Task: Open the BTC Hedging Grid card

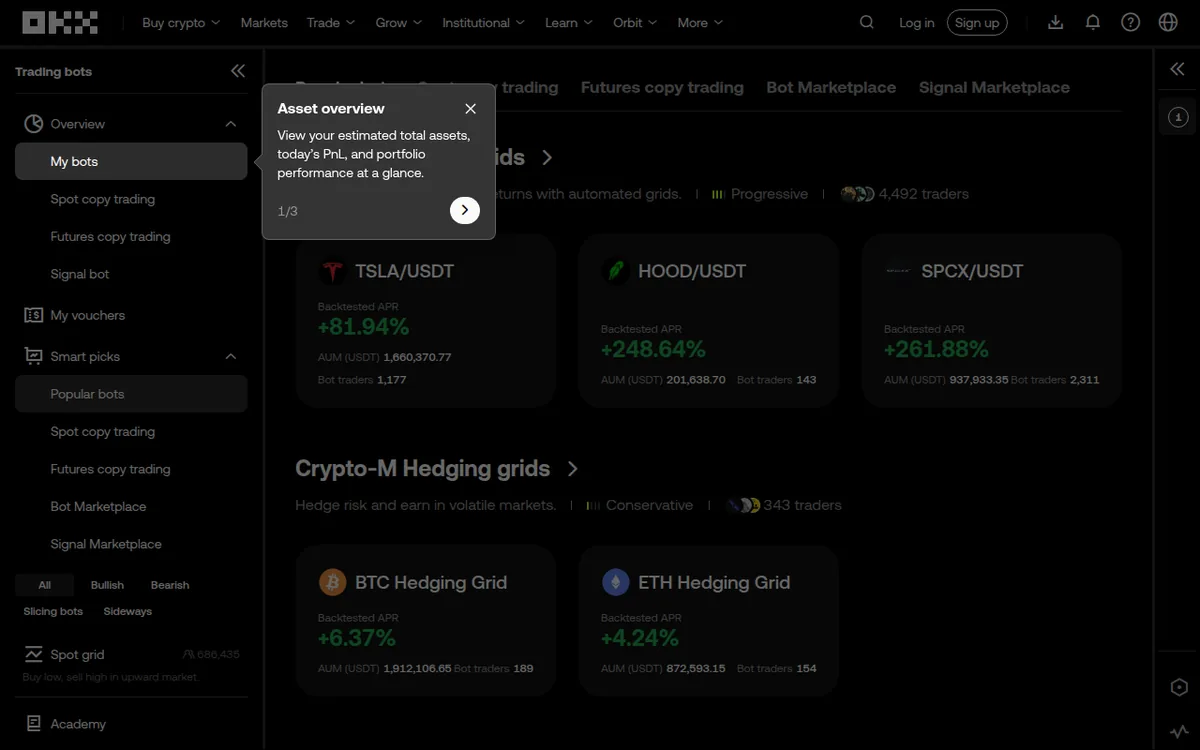Action: [x=426, y=620]
